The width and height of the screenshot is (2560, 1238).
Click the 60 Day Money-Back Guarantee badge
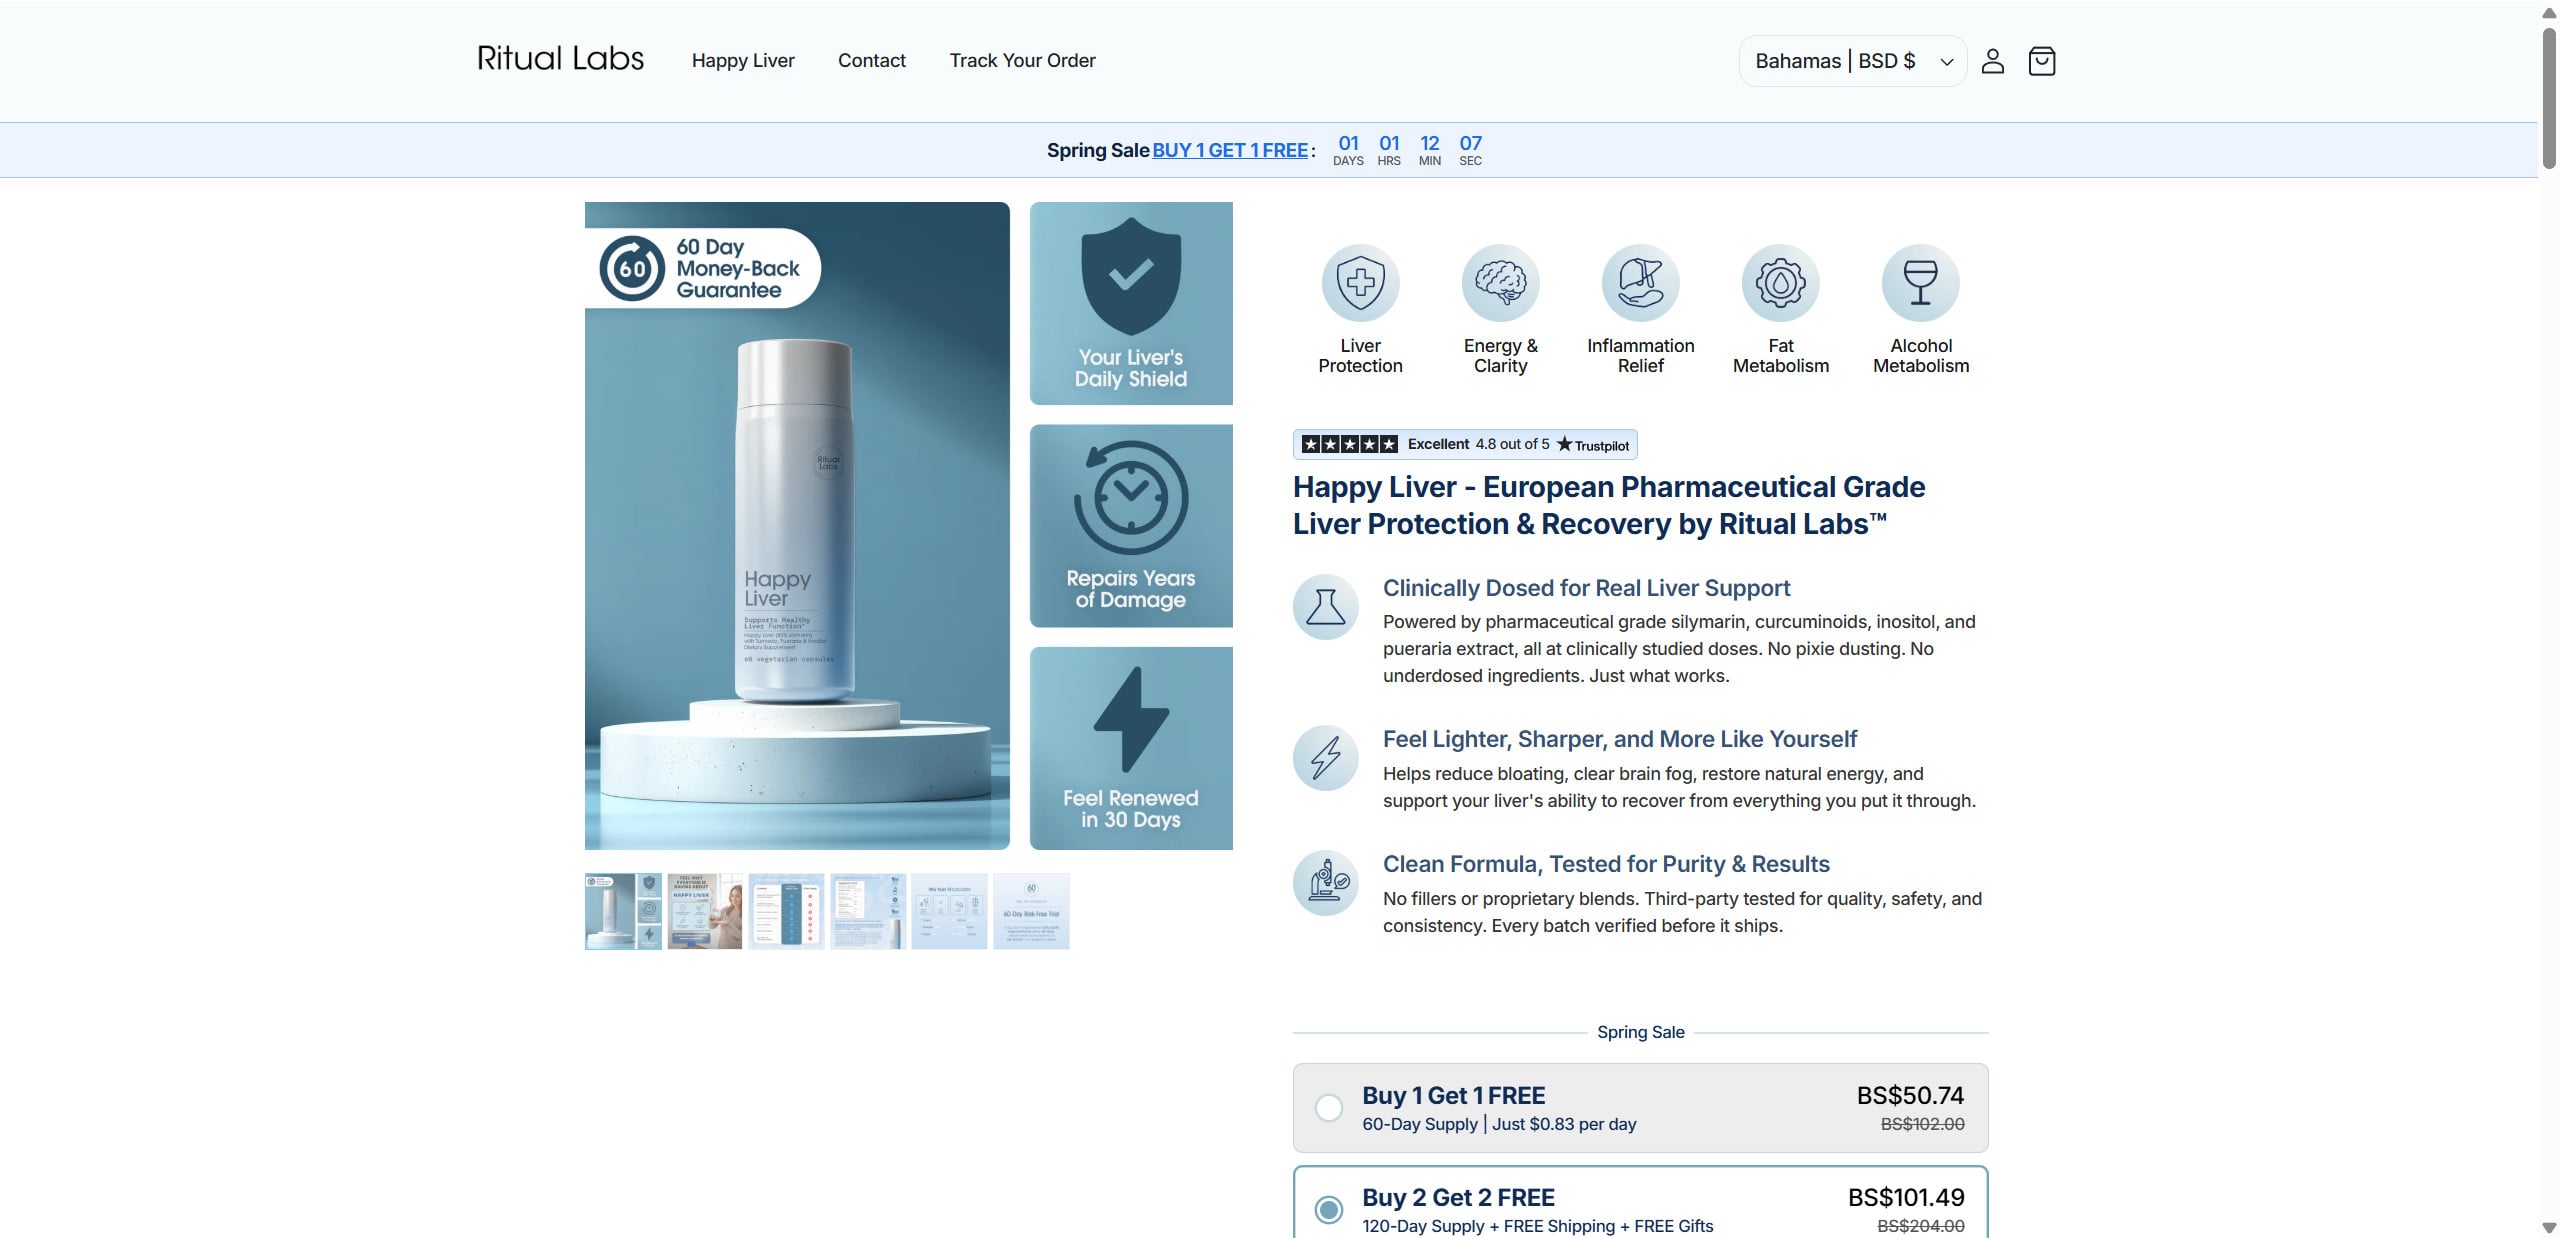[x=705, y=268]
